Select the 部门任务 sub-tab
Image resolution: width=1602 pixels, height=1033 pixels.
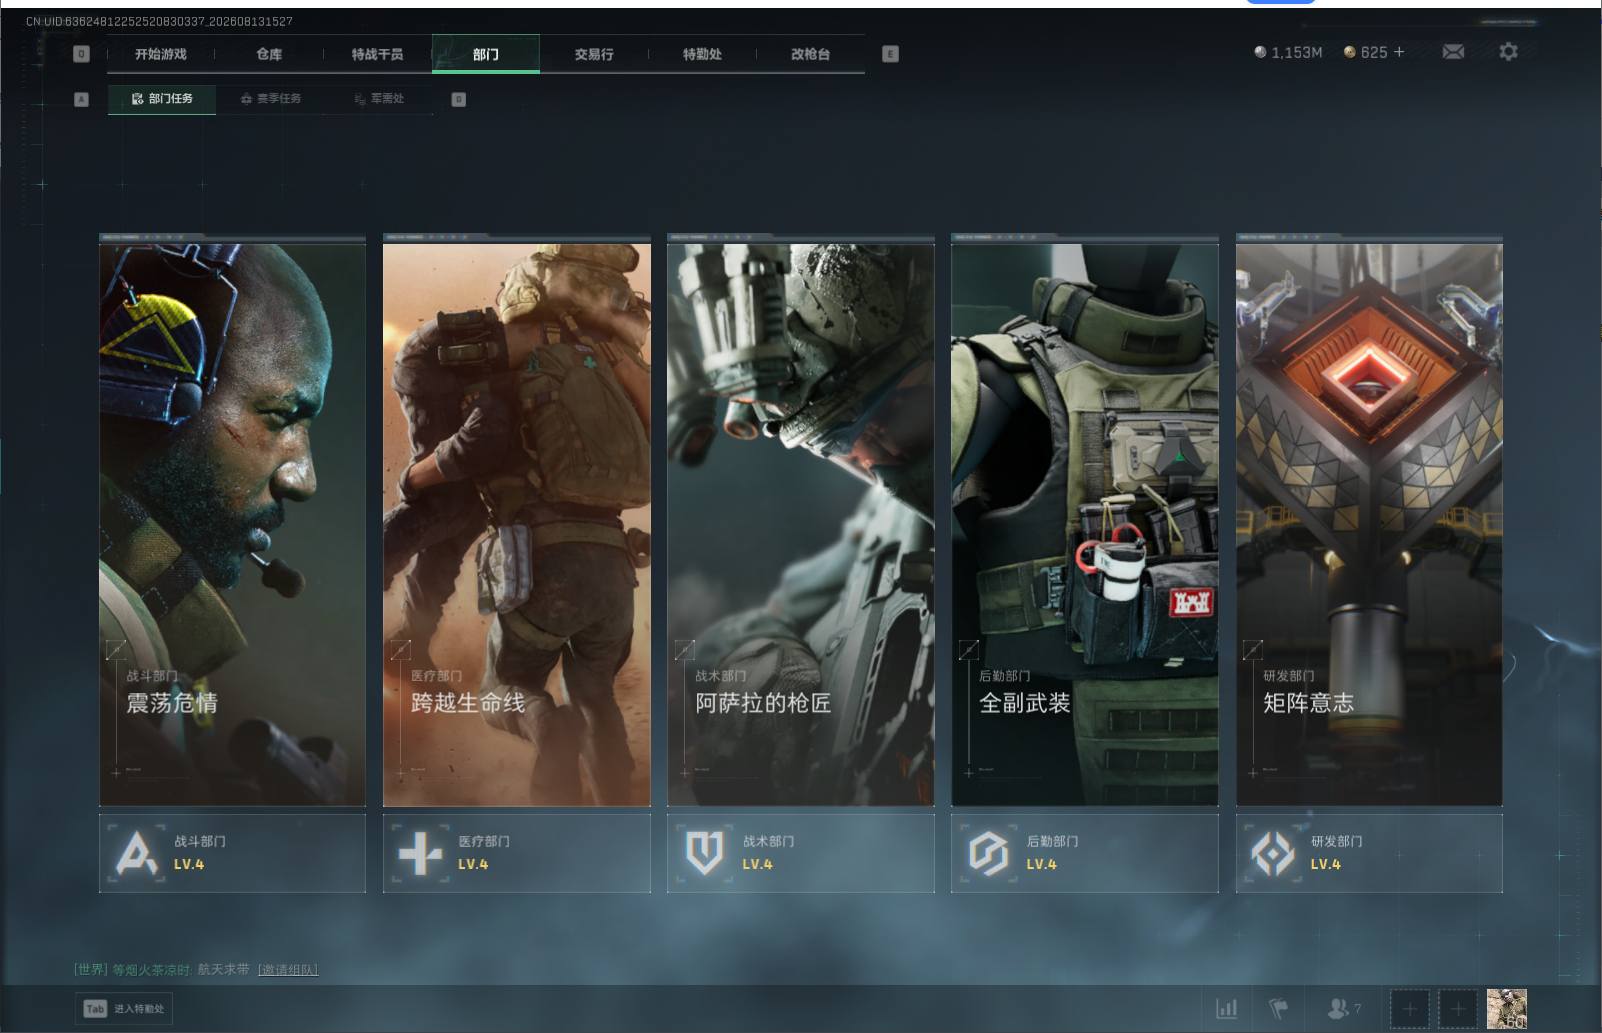pyautogui.click(x=162, y=99)
